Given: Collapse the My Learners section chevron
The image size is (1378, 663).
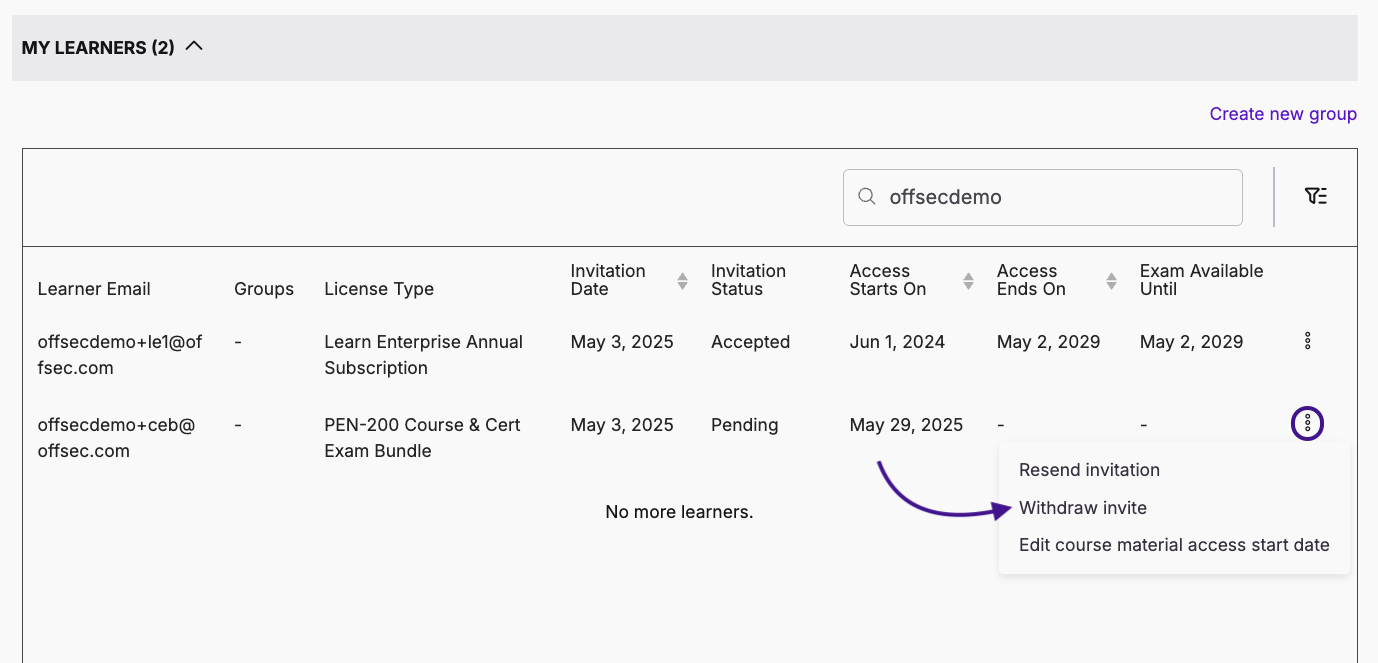Looking at the screenshot, I should 194,46.
